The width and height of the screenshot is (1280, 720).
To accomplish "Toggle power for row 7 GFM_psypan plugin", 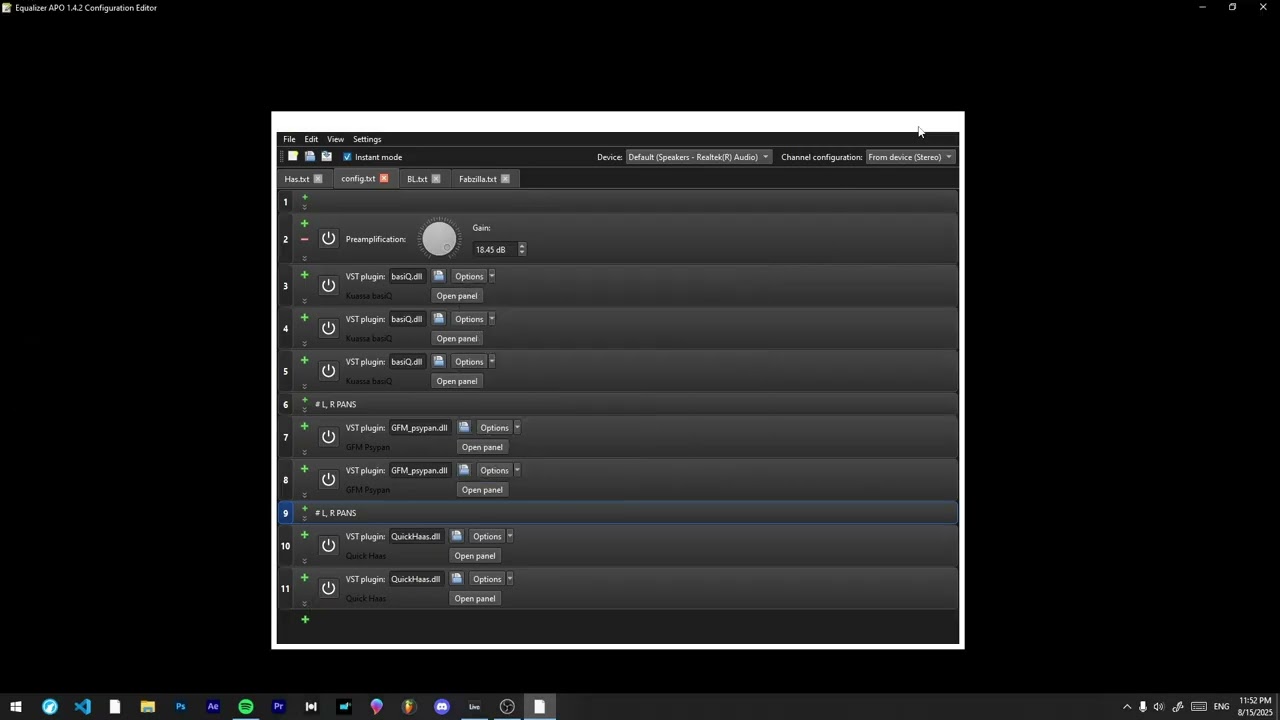I will 328,437.
